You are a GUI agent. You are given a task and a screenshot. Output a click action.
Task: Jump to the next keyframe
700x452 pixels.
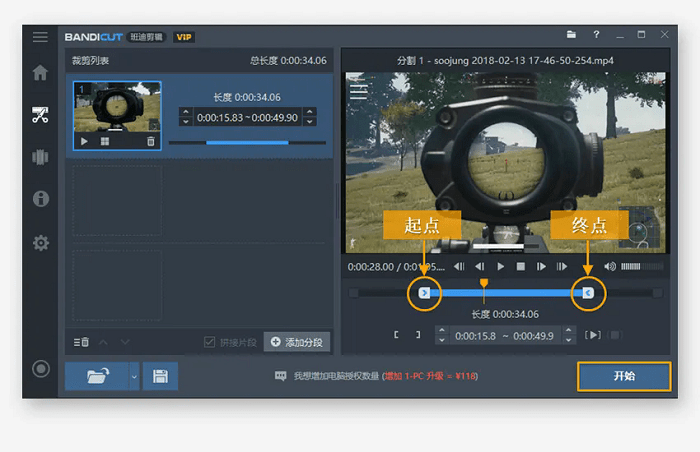pos(562,267)
